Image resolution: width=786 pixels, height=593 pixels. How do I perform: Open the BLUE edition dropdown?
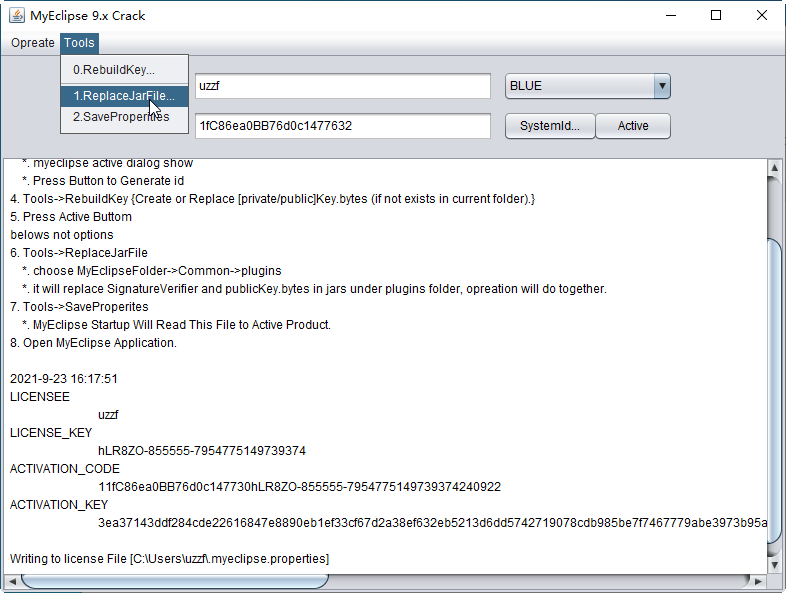587,86
